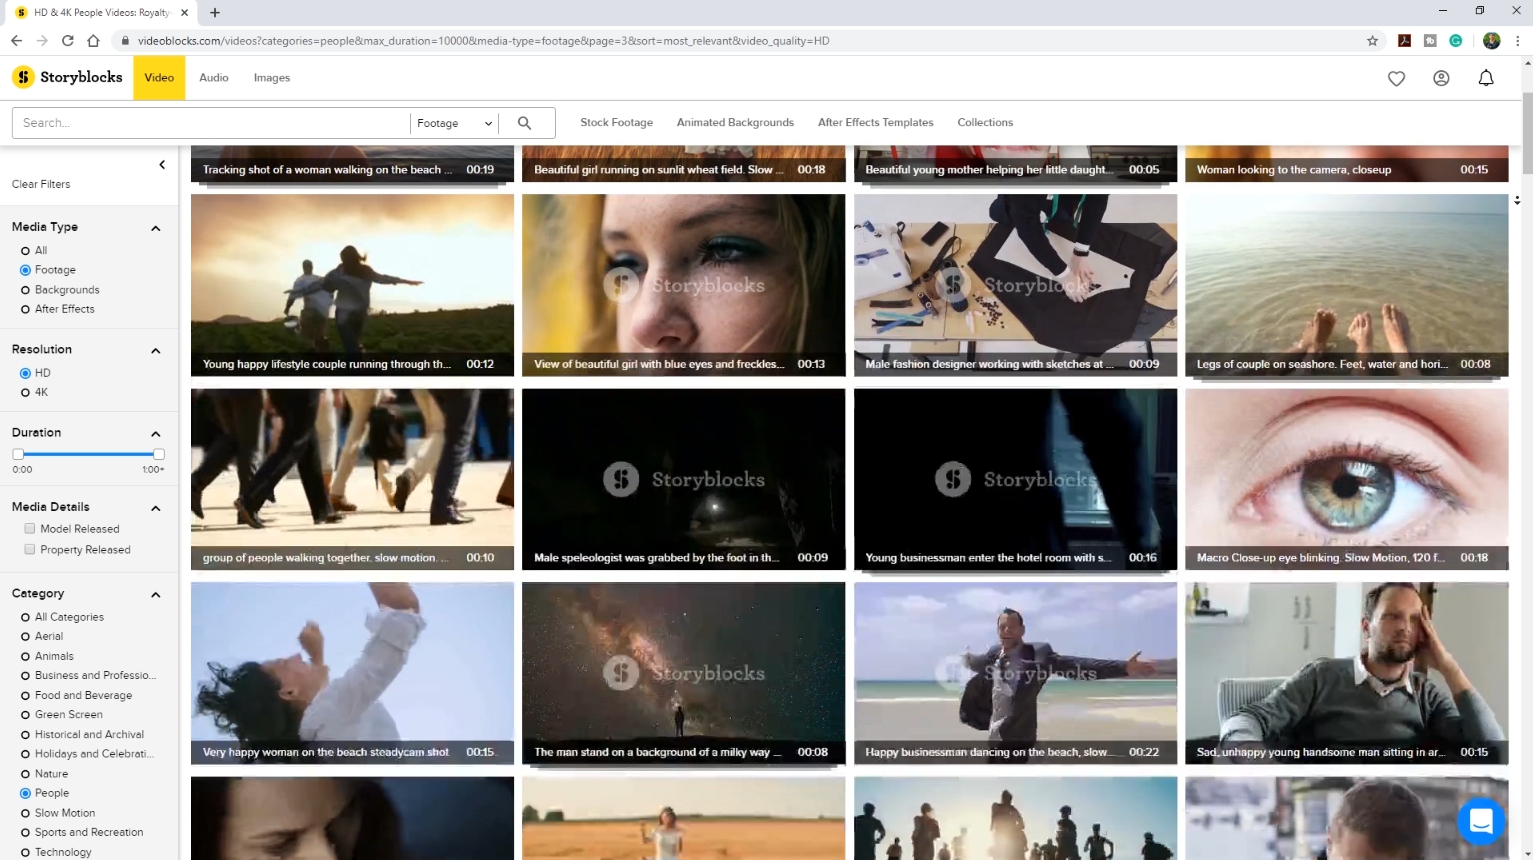Collapse the Resolution section
The image size is (1533, 860).
pyautogui.click(x=156, y=351)
